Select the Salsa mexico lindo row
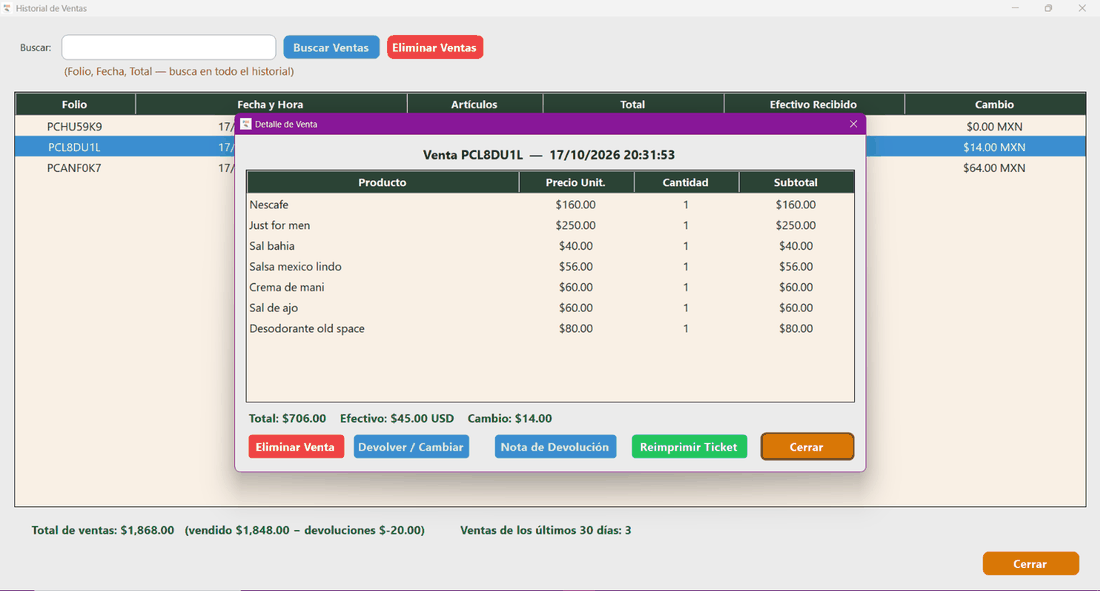The height and width of the screenshot is (591, 1100). pos(551,267)
